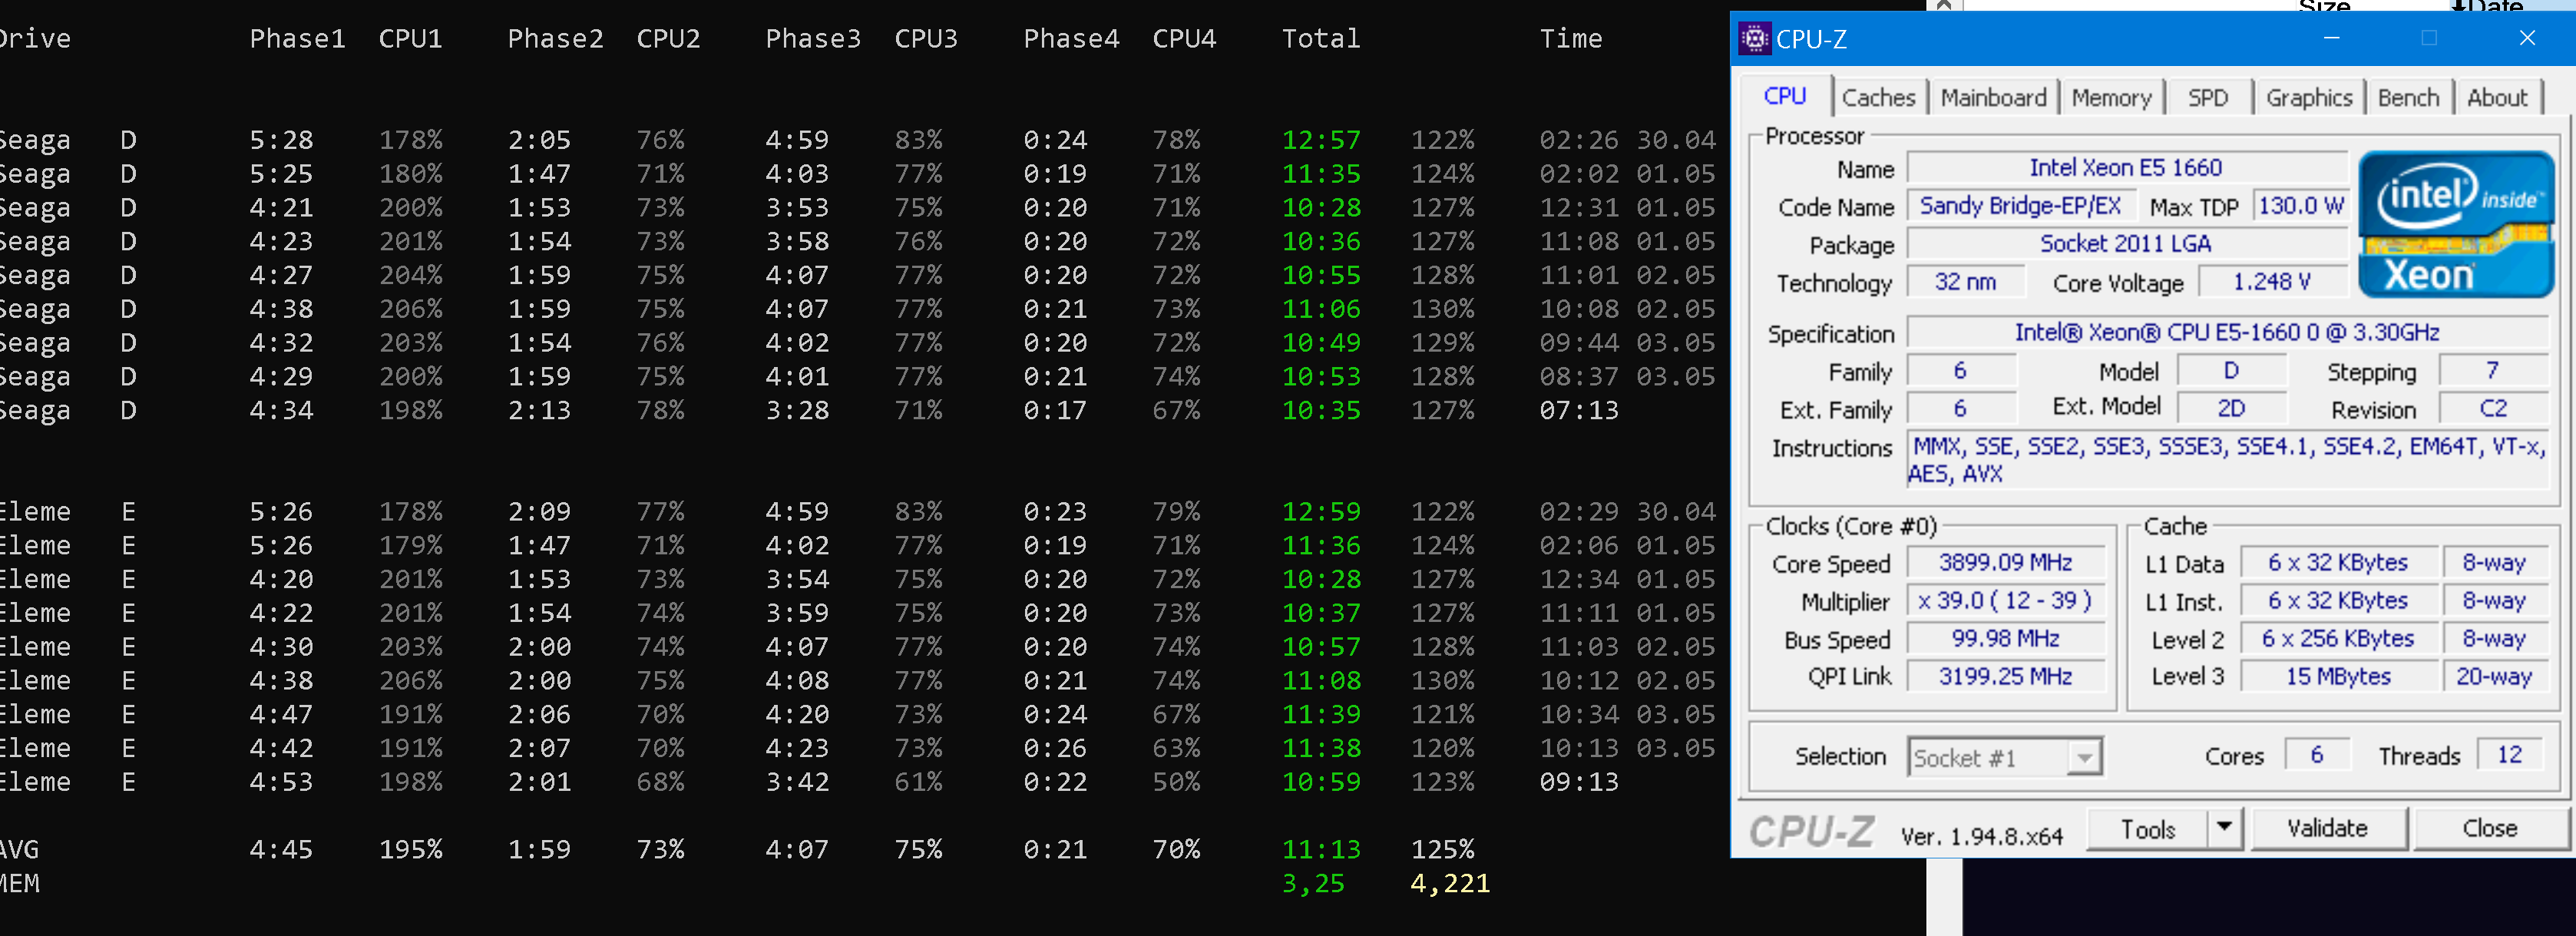
Task: Select the Memory tab
Action: point(2111,97)
